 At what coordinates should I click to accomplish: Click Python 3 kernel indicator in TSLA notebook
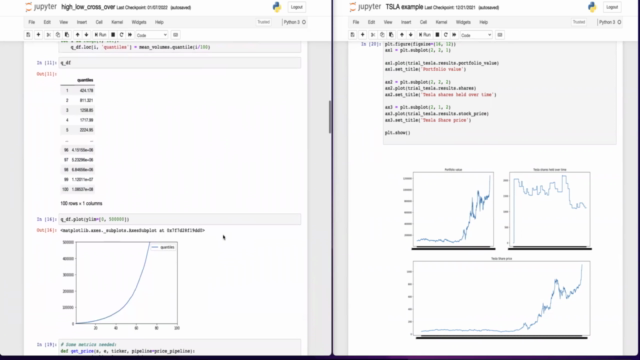pos(609,22)
